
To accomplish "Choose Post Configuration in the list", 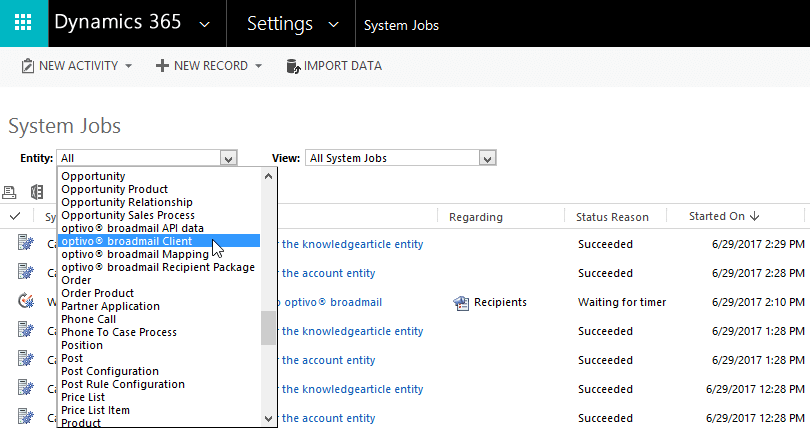I will pos(110,371).
